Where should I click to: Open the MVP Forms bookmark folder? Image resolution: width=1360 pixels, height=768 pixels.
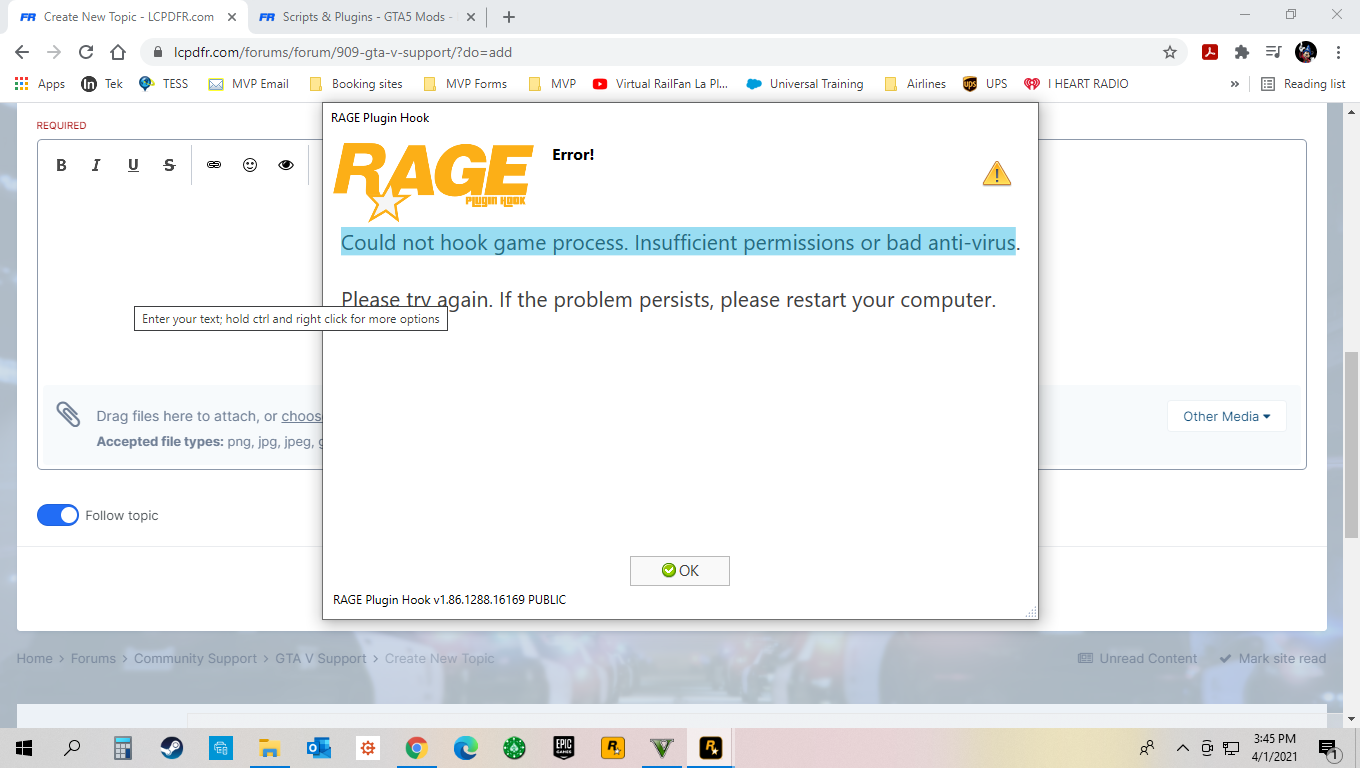pyautogui.click(x=465, y=84)
